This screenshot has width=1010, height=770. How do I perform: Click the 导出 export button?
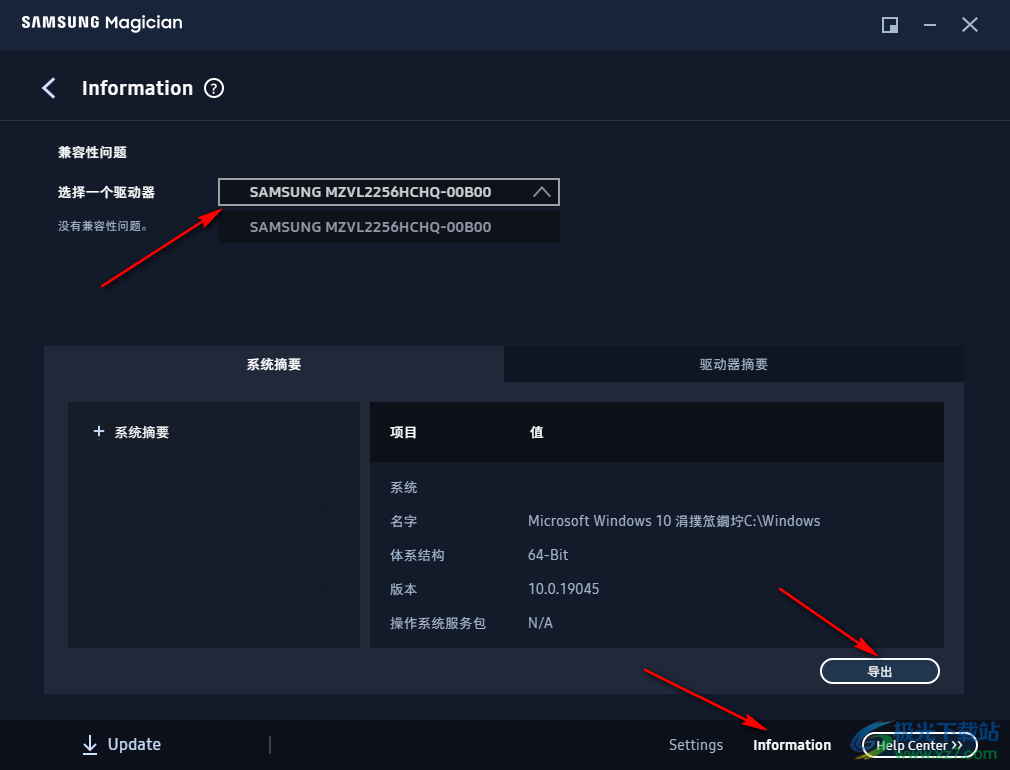(879, 671)
